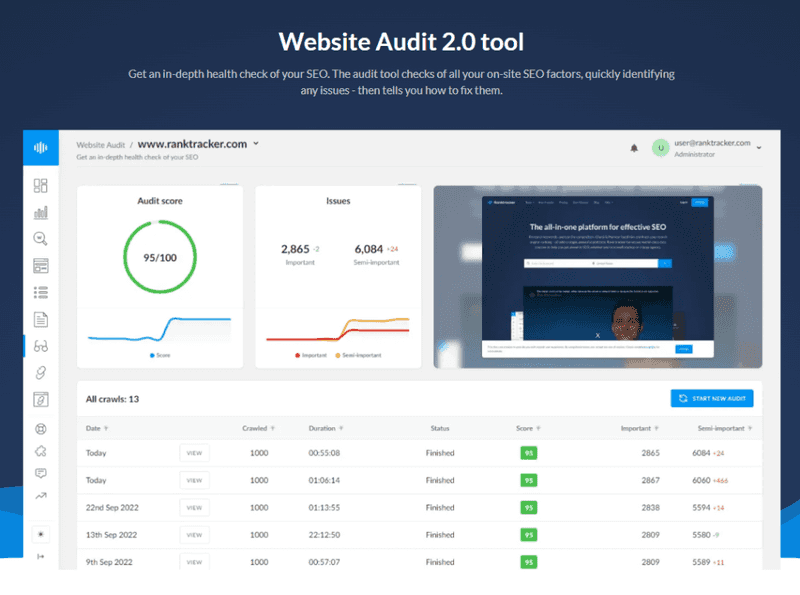The image size is (800, 595).
Task: Open the puzzle piece extensions icon
Action: tap(41, 451)
